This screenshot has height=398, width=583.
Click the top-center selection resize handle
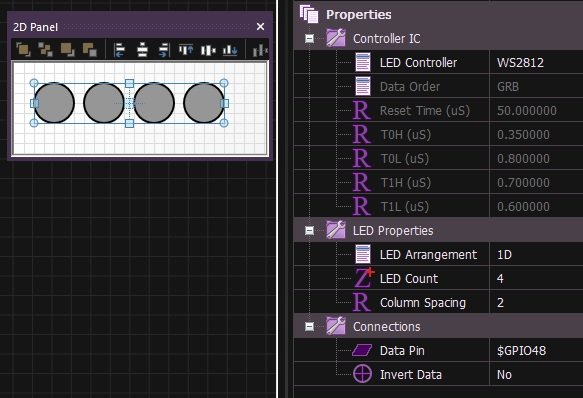129,83
